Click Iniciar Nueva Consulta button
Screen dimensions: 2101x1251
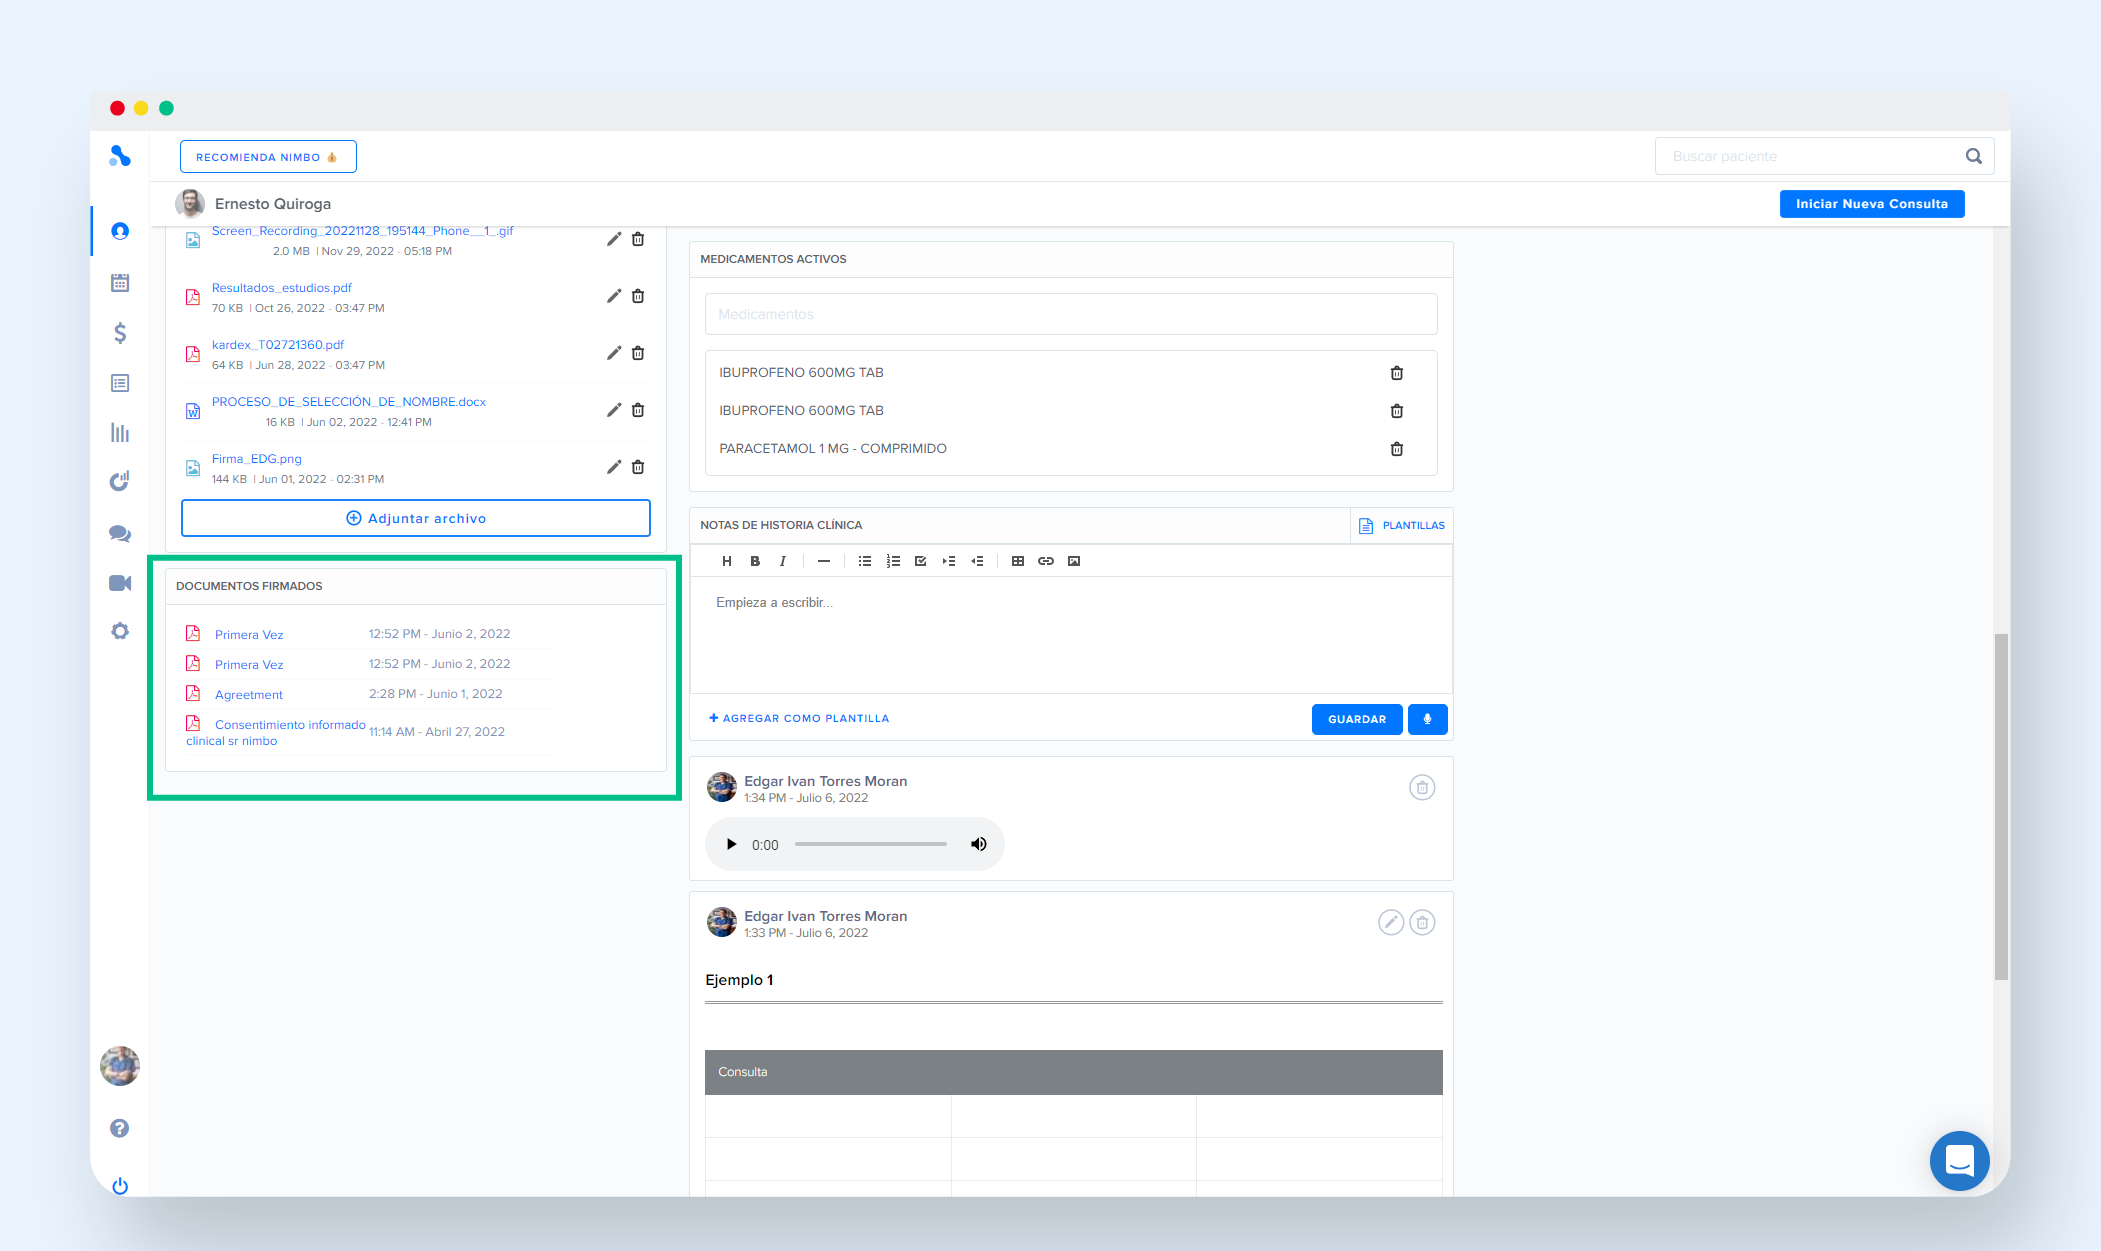click(x=1871, y=204)
